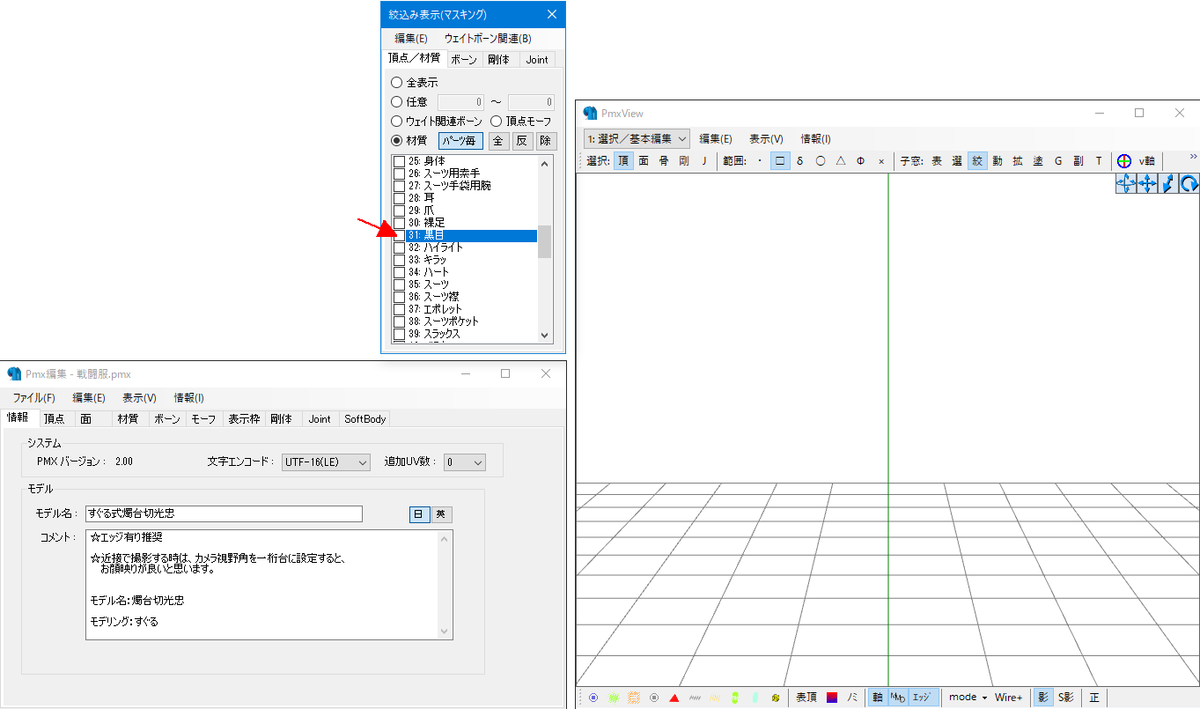Choose circle range selection shape

[x=820, y=160]
